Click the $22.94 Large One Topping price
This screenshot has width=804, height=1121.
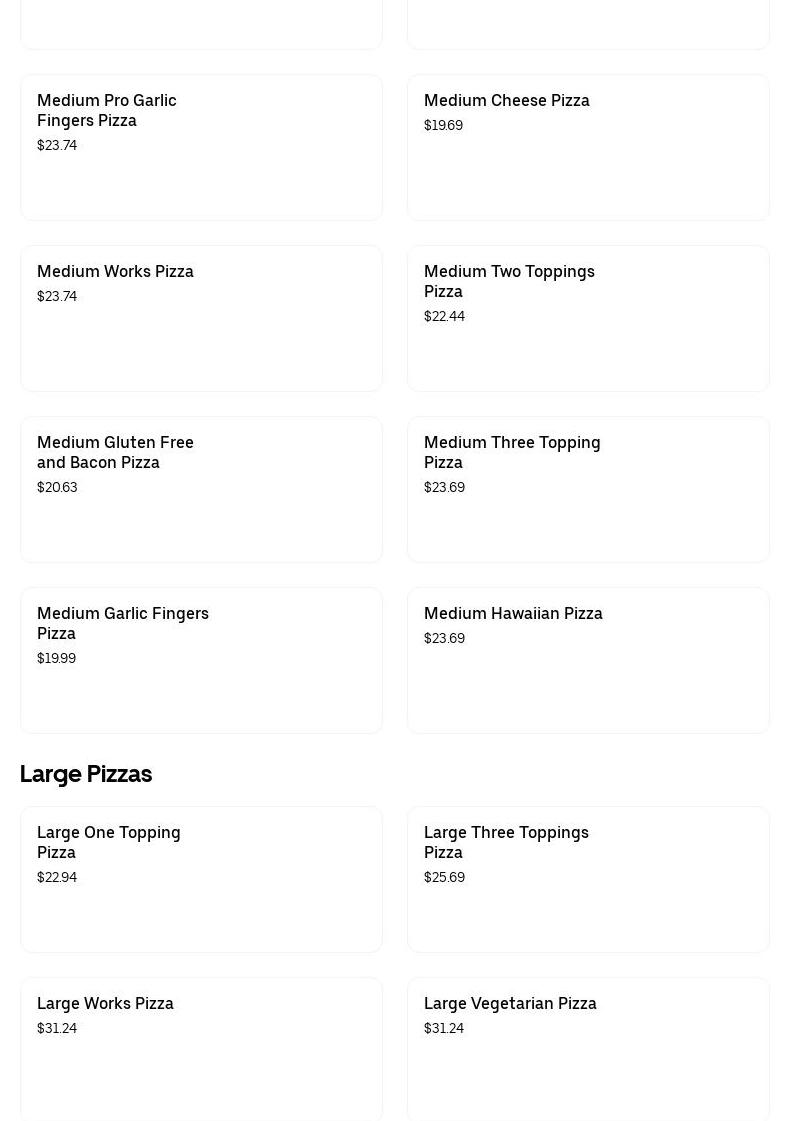(57, 877)
